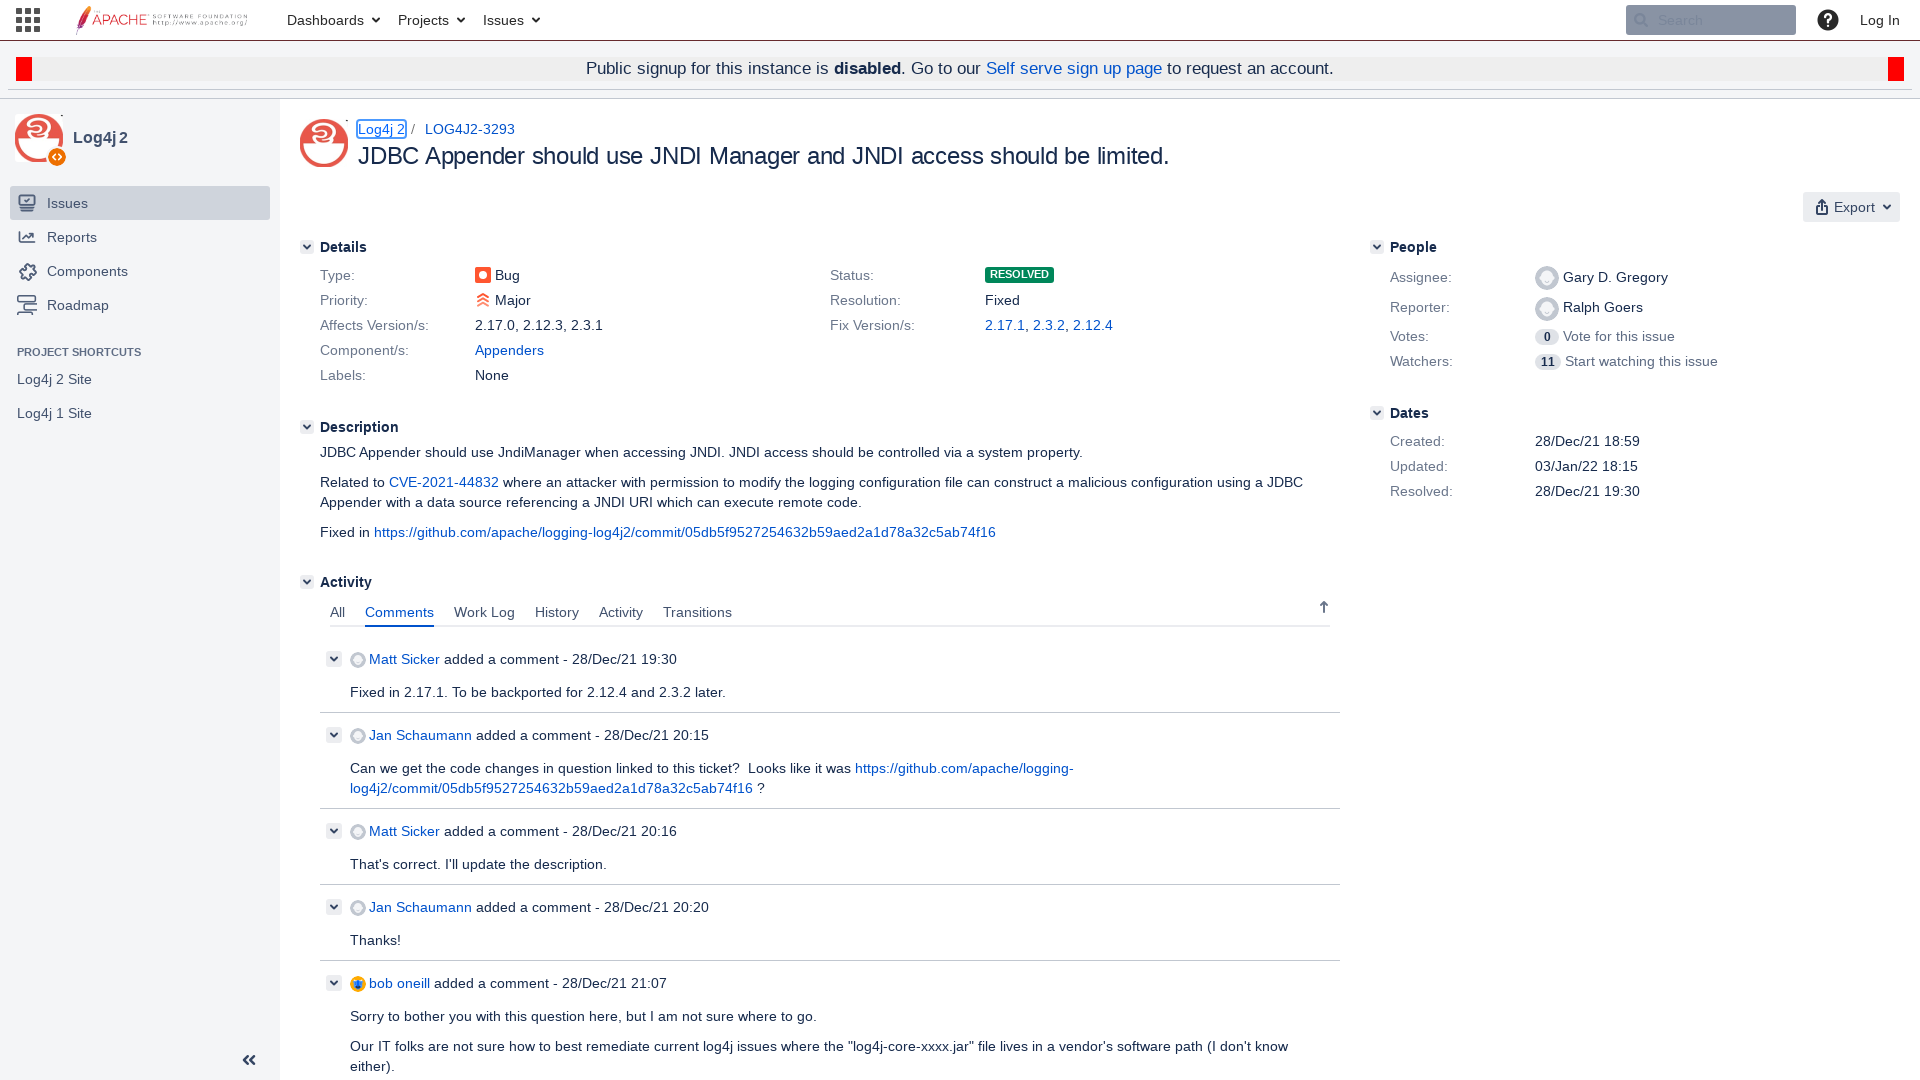The height and width of the screenshot is (1080, 1920).
Task: Open the Reports sidebar item
Action: (140, 237)
